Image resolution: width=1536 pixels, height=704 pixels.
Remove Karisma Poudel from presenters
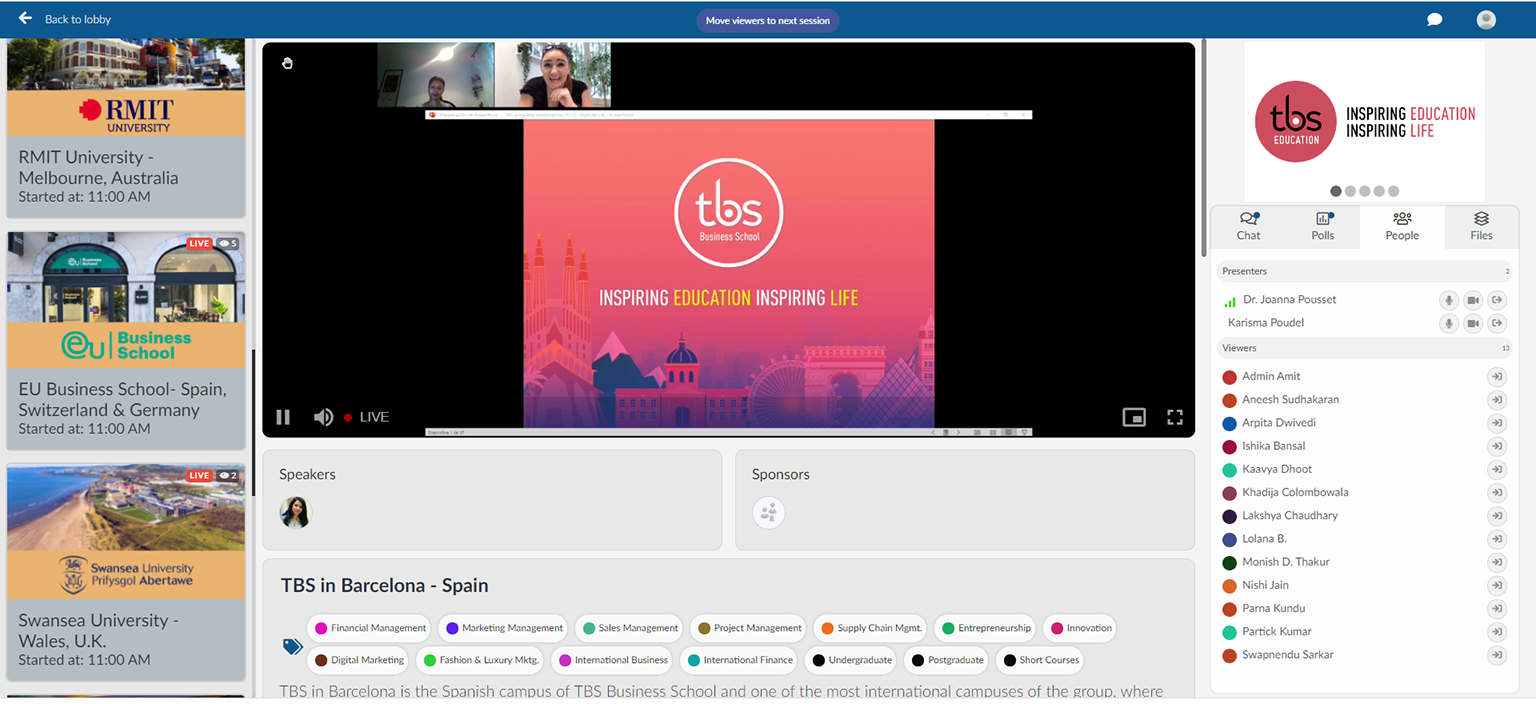pos(1497,323)
